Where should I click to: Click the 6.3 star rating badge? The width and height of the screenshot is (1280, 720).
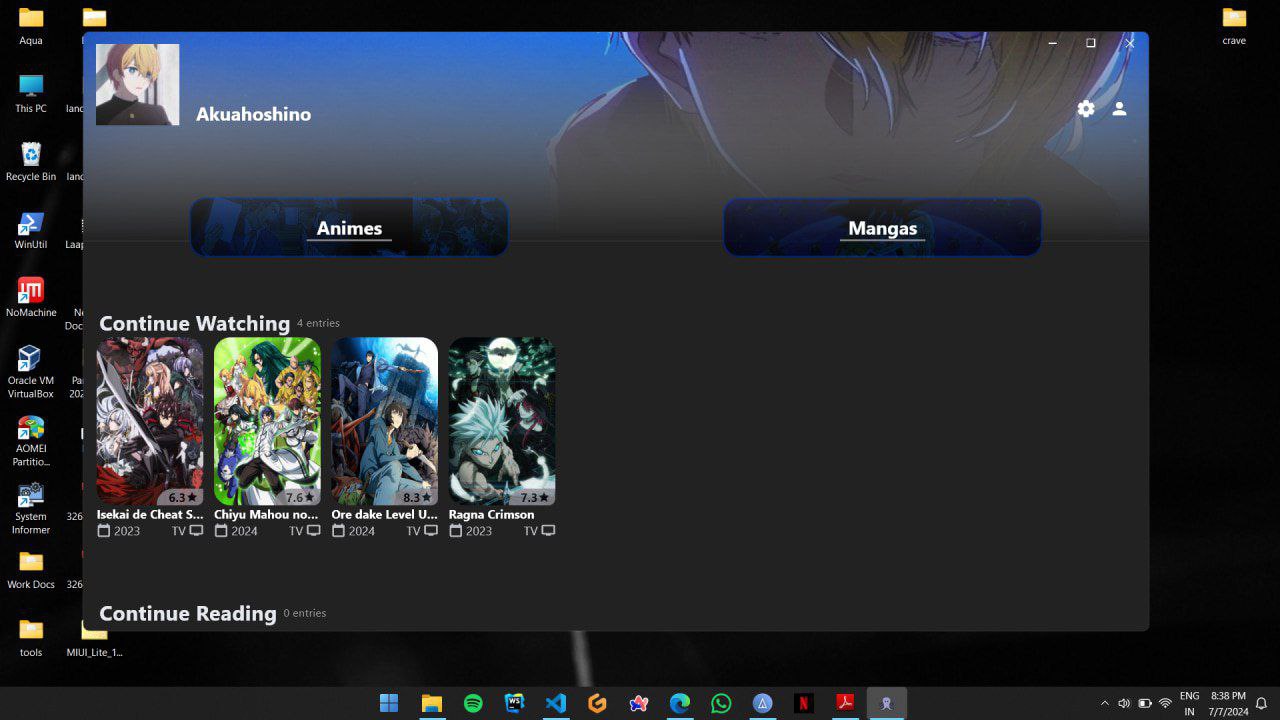coord(182,497)
